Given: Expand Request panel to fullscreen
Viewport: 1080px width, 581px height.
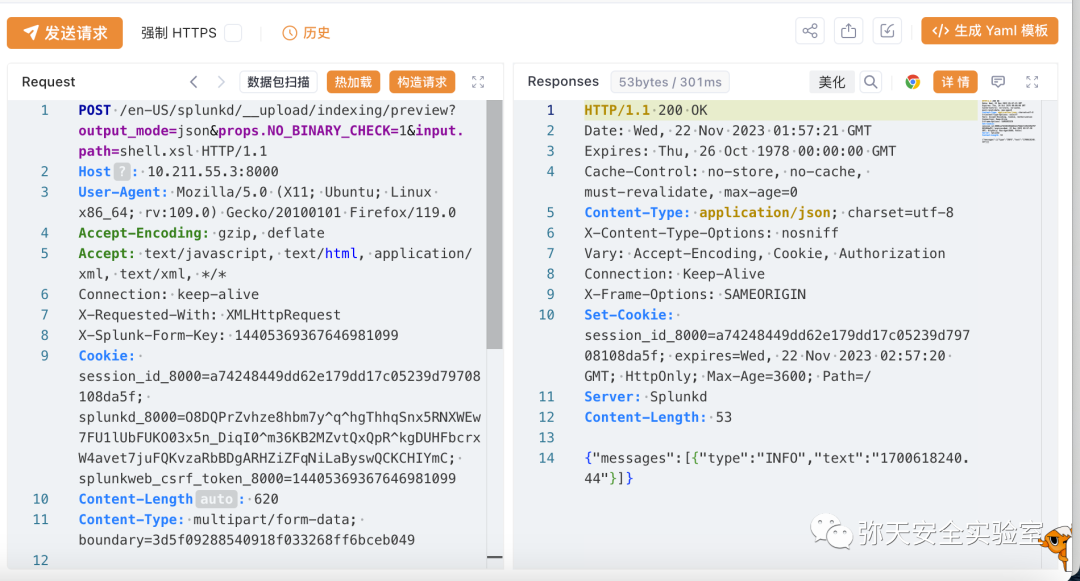Looking at the screenshot, I should coord(478,82).
